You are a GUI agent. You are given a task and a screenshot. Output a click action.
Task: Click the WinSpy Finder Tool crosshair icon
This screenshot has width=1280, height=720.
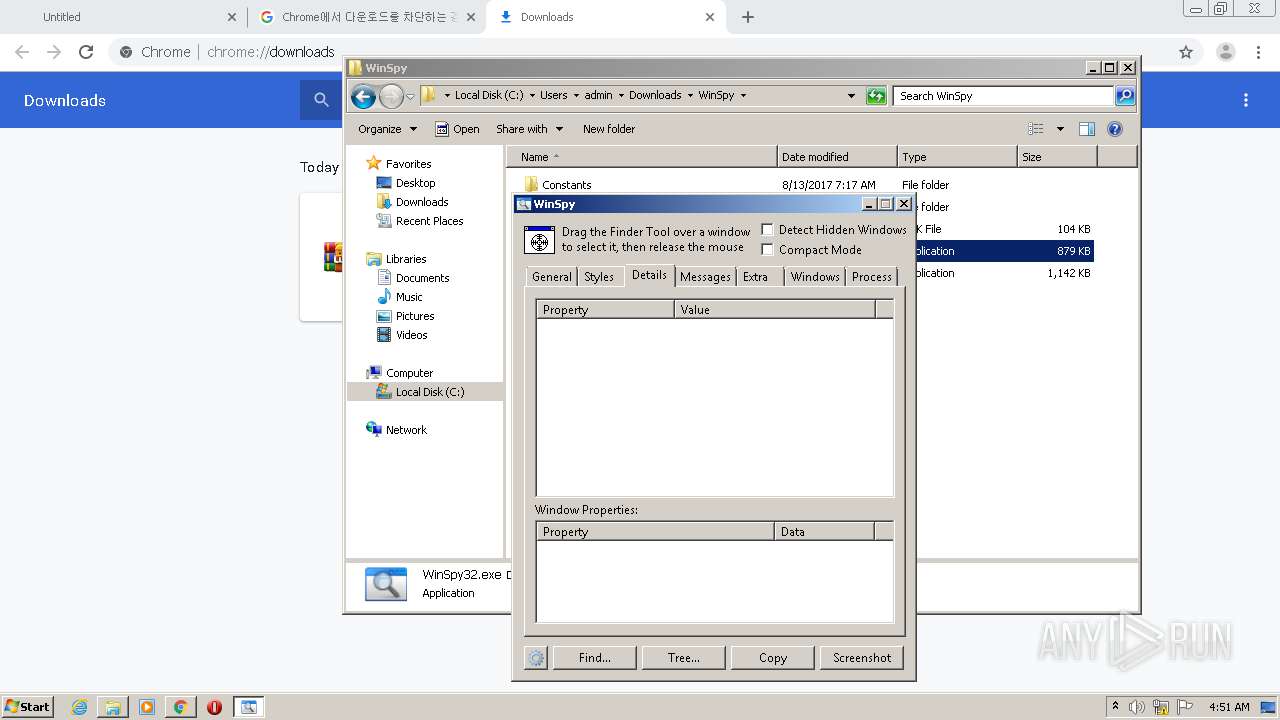[x=539, y=240]
